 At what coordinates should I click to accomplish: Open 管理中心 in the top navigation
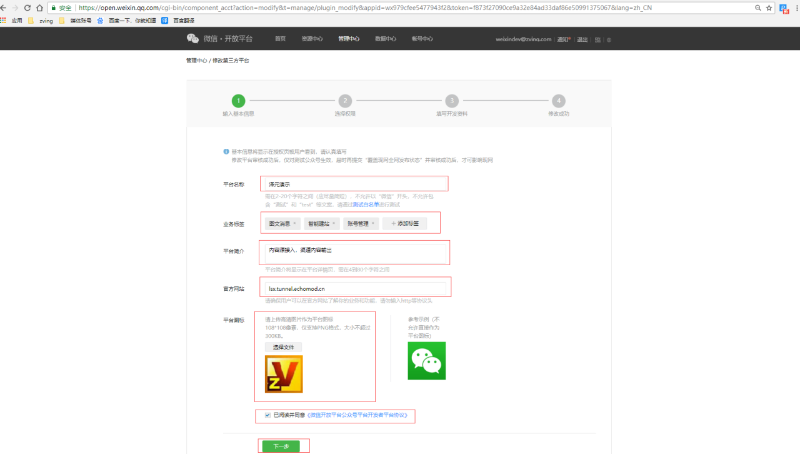coord(348,39)
